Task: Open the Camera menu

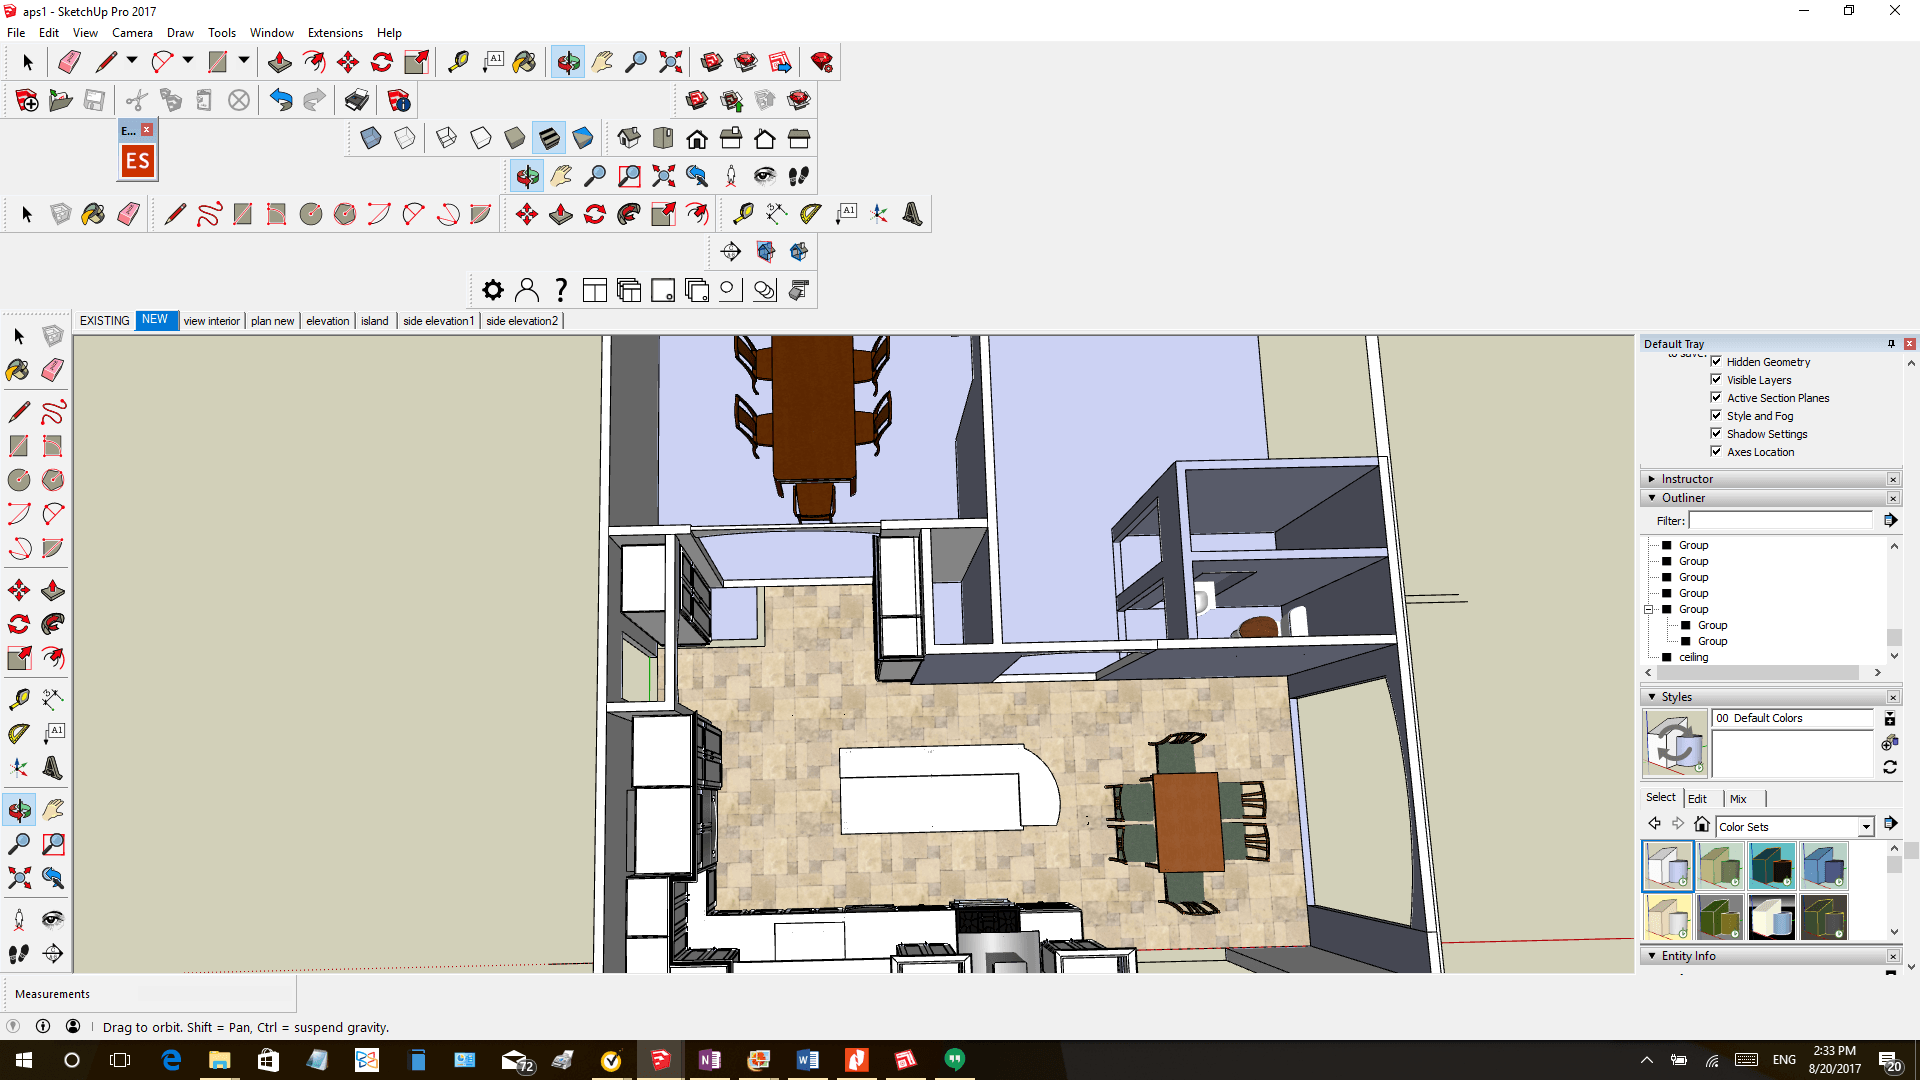Action: coord(132,33)
